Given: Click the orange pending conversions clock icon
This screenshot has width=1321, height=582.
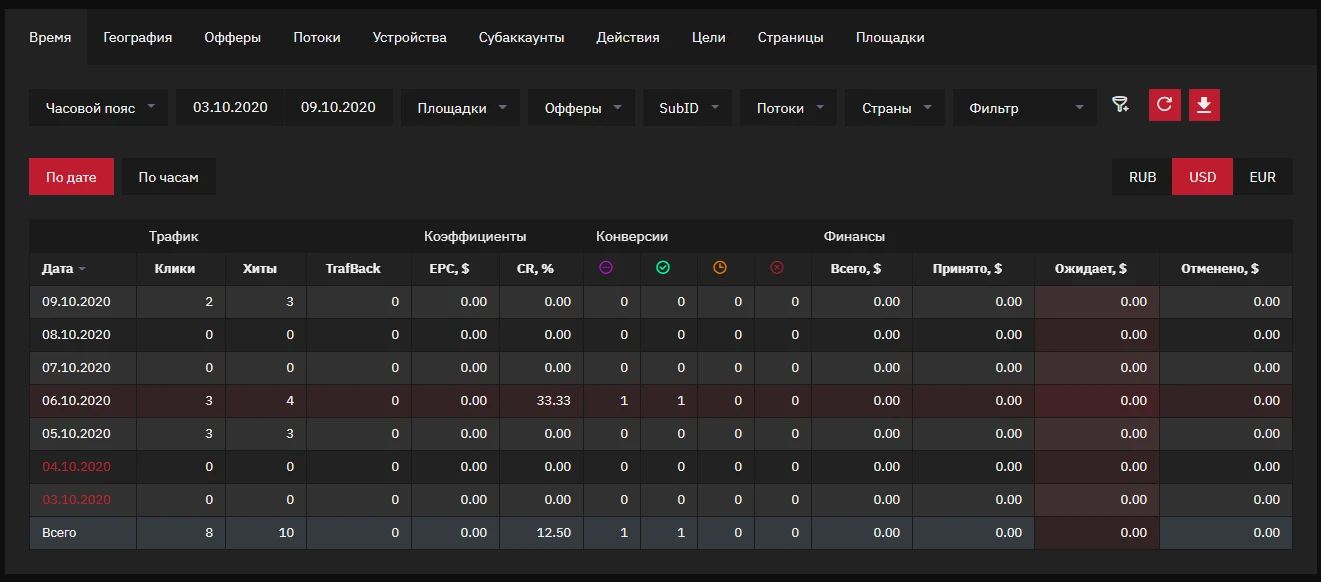Looking at the screenshot, I should (x=719, y=268).
